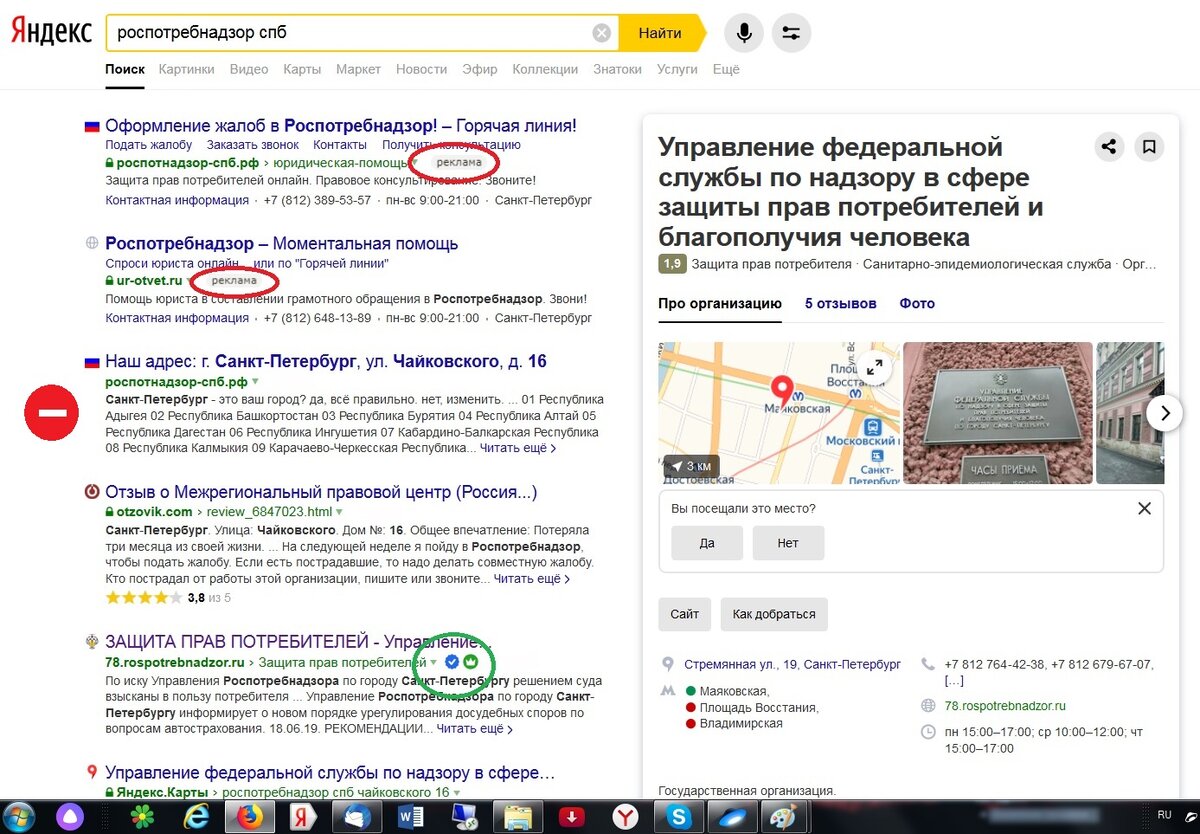Open Skype from the taskbar
This screenshot has height=834, width=1200.
coord(679,817)
